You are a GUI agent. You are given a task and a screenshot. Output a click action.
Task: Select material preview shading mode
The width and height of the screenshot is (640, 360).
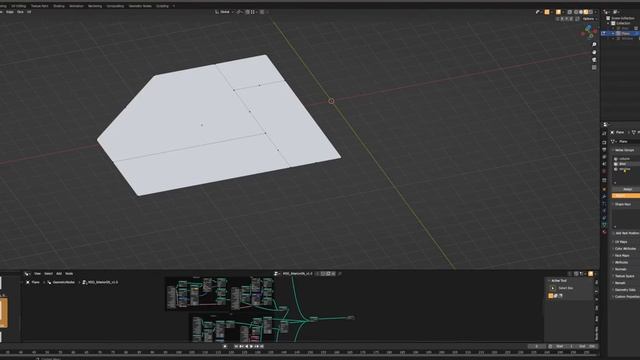pos(586,12)
